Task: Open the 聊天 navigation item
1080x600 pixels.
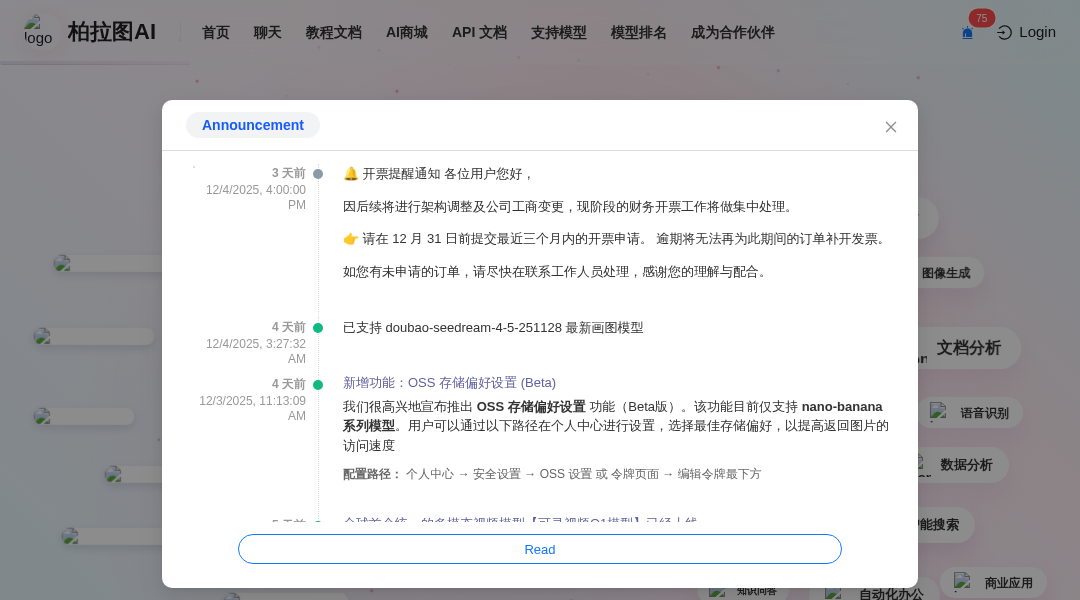Action: (x=267, y=32)
